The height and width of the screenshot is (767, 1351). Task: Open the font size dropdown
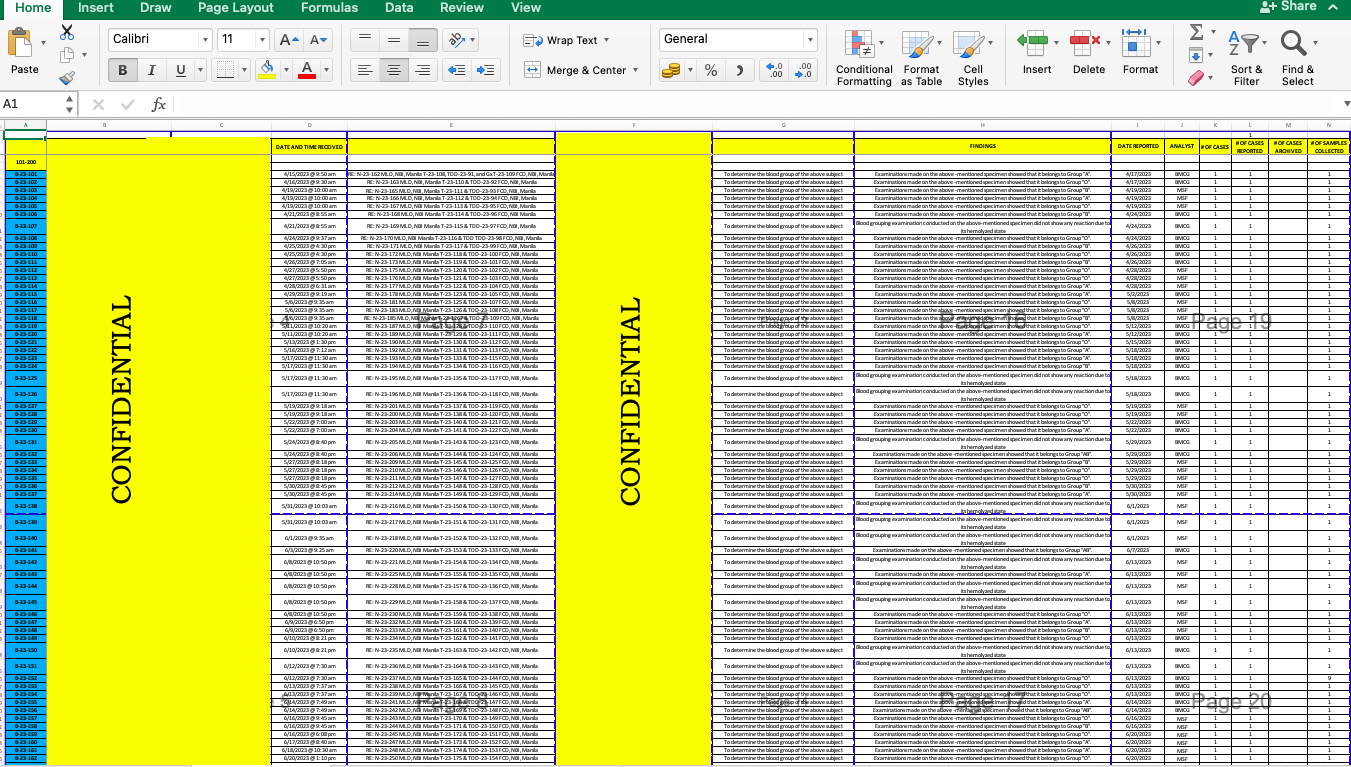tap(262, 40)
